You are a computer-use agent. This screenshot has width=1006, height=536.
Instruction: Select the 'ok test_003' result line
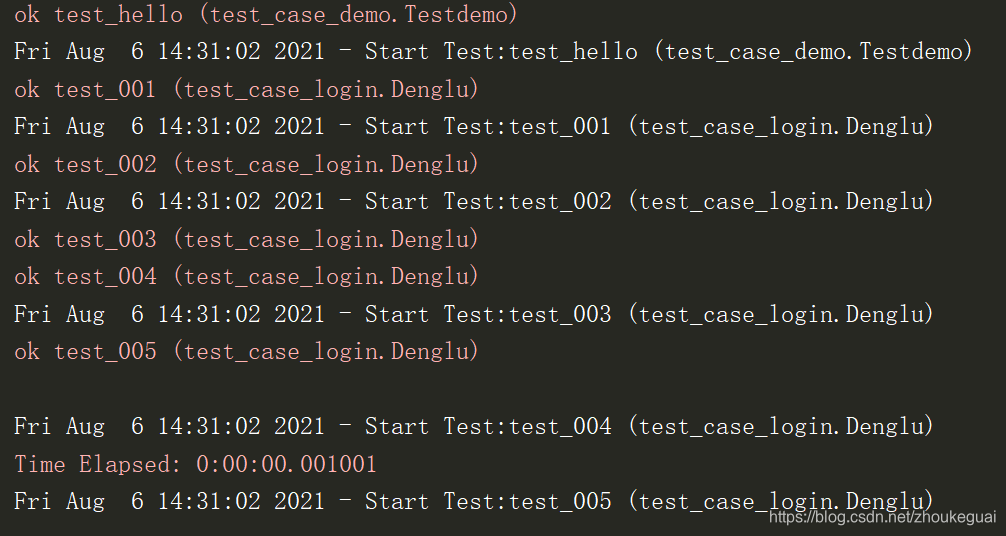click(246, 239)
